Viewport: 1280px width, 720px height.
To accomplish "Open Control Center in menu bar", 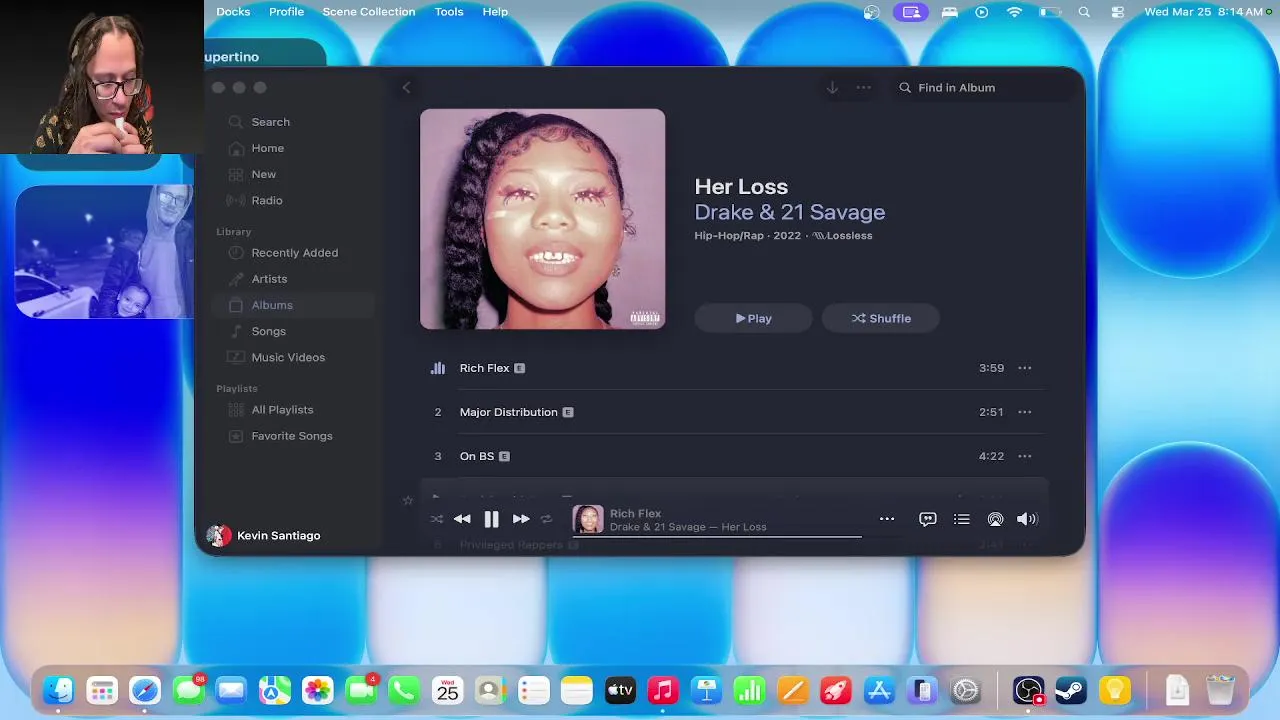I will click(1118, 12).
